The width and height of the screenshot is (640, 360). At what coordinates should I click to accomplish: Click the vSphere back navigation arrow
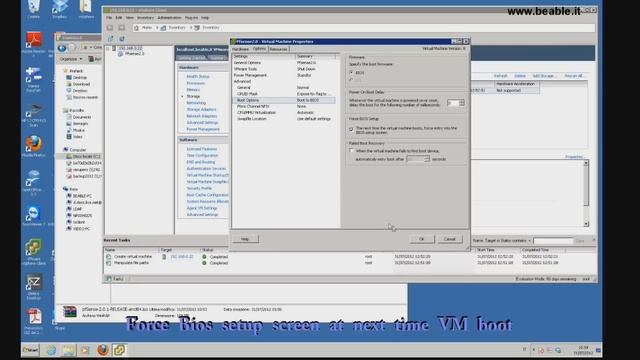click(x=110, y=28)
